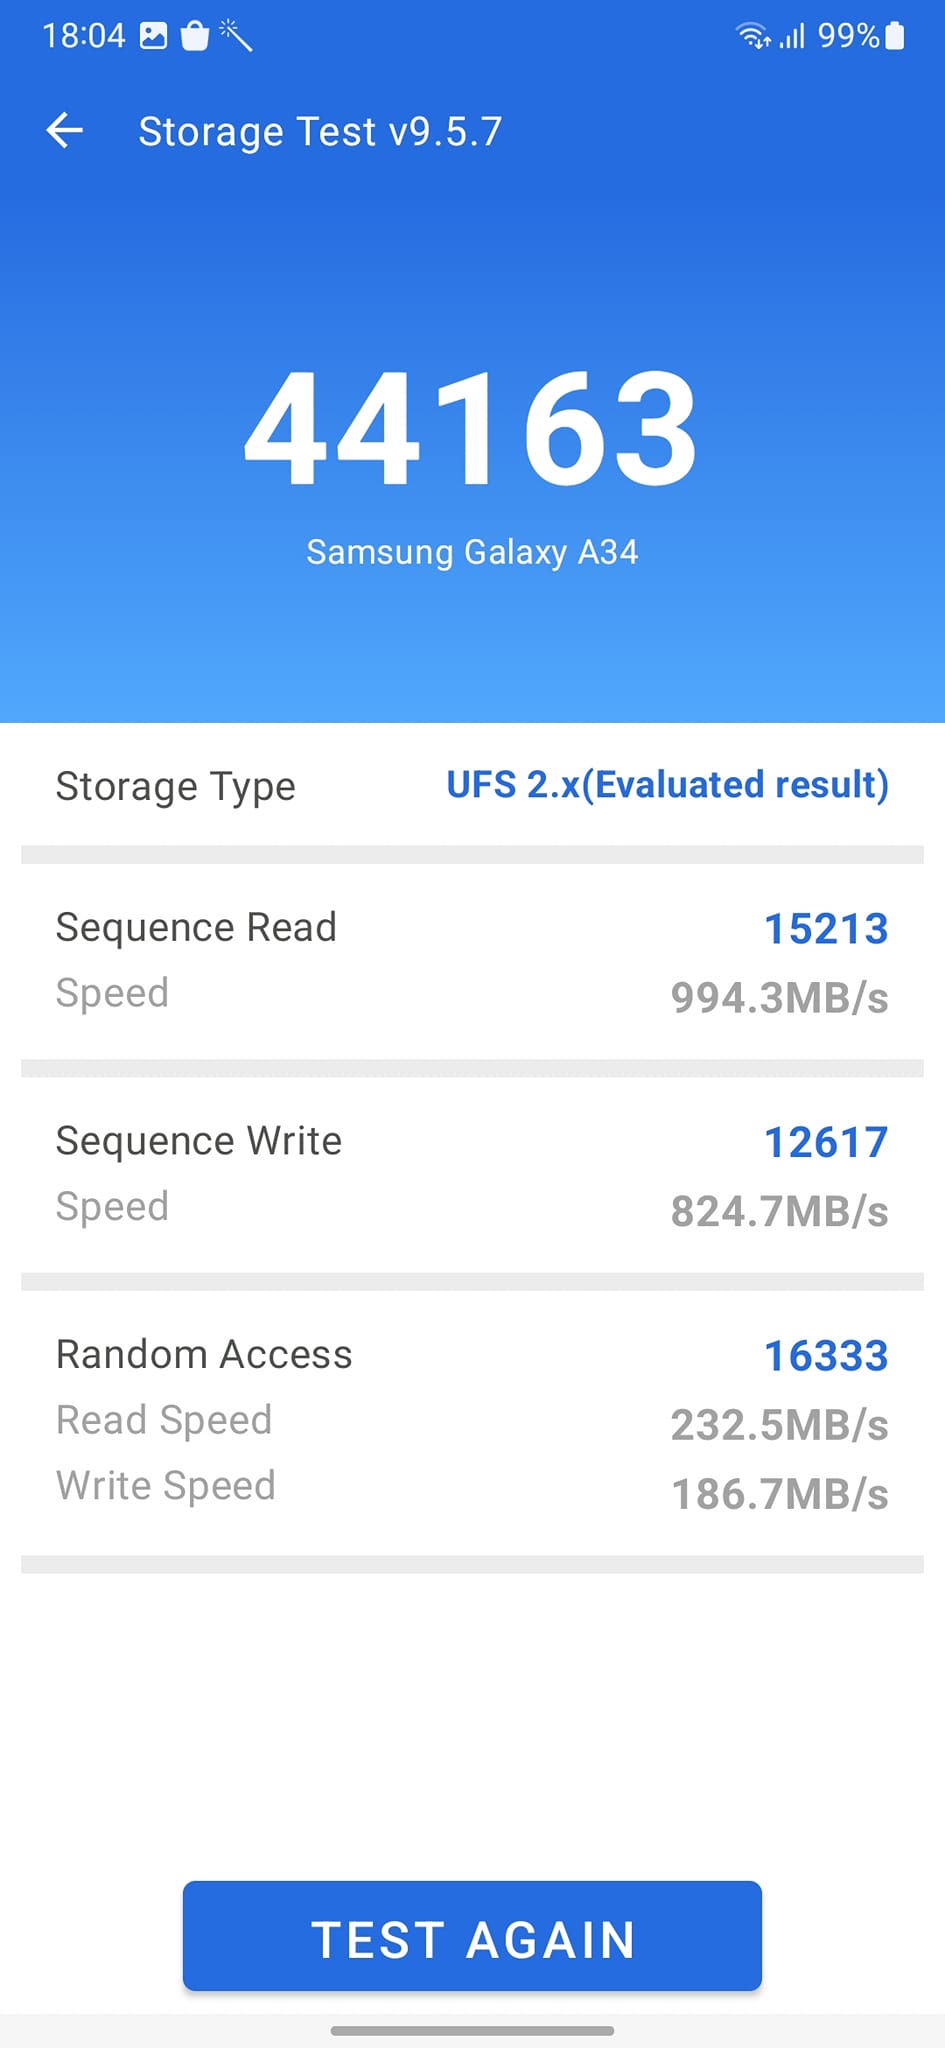Tap the battery icon
This screenshot has width=945, height=2048.
pos(895,37)
